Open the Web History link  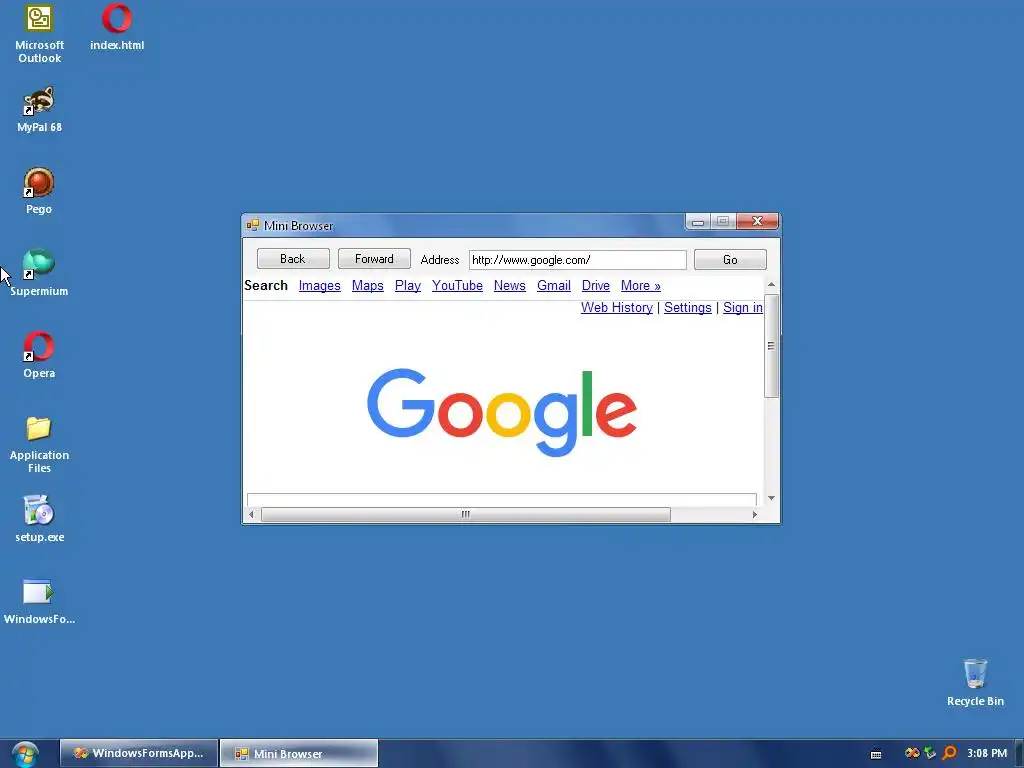[616, 308]
